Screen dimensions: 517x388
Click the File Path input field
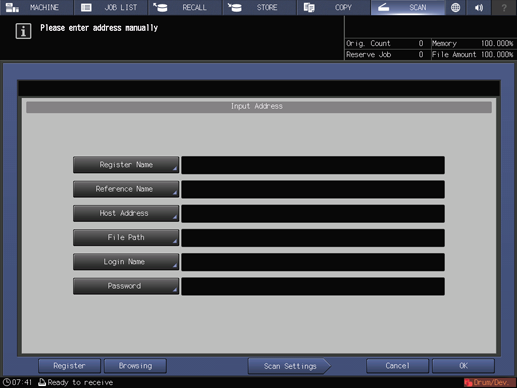pos(313,238)
